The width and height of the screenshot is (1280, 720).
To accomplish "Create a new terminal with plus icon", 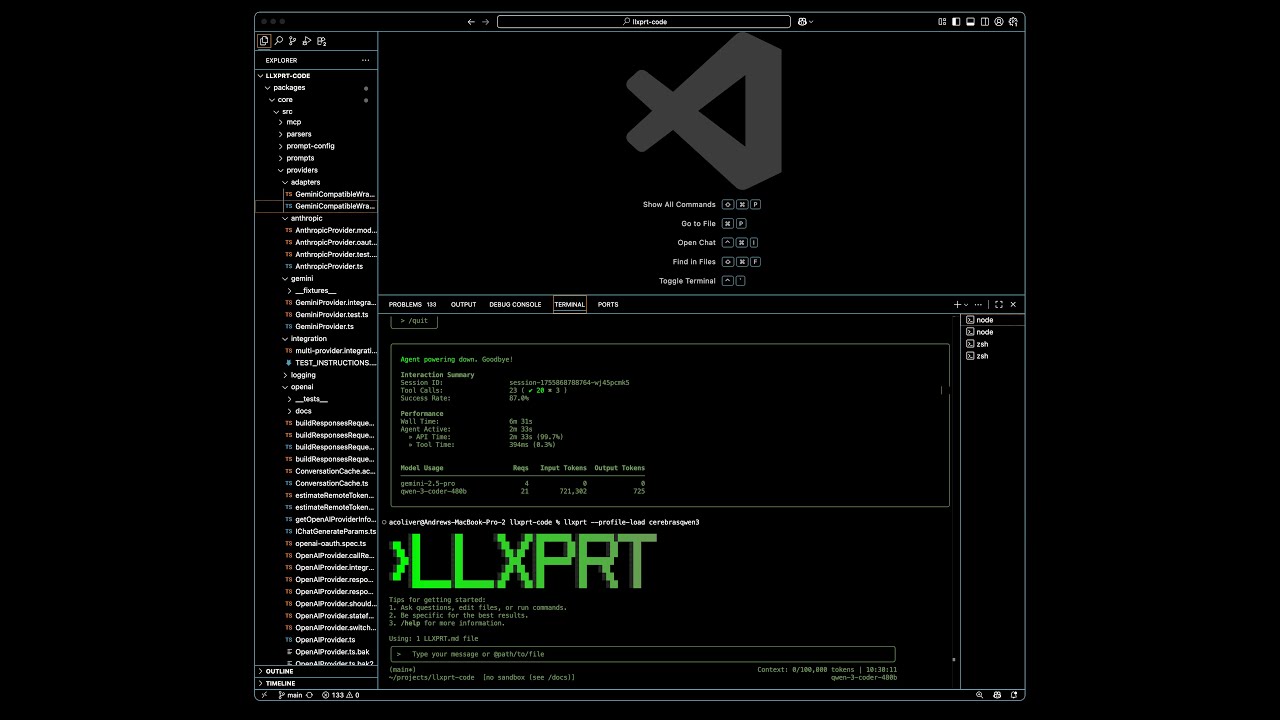I will (x=957, y=304).
